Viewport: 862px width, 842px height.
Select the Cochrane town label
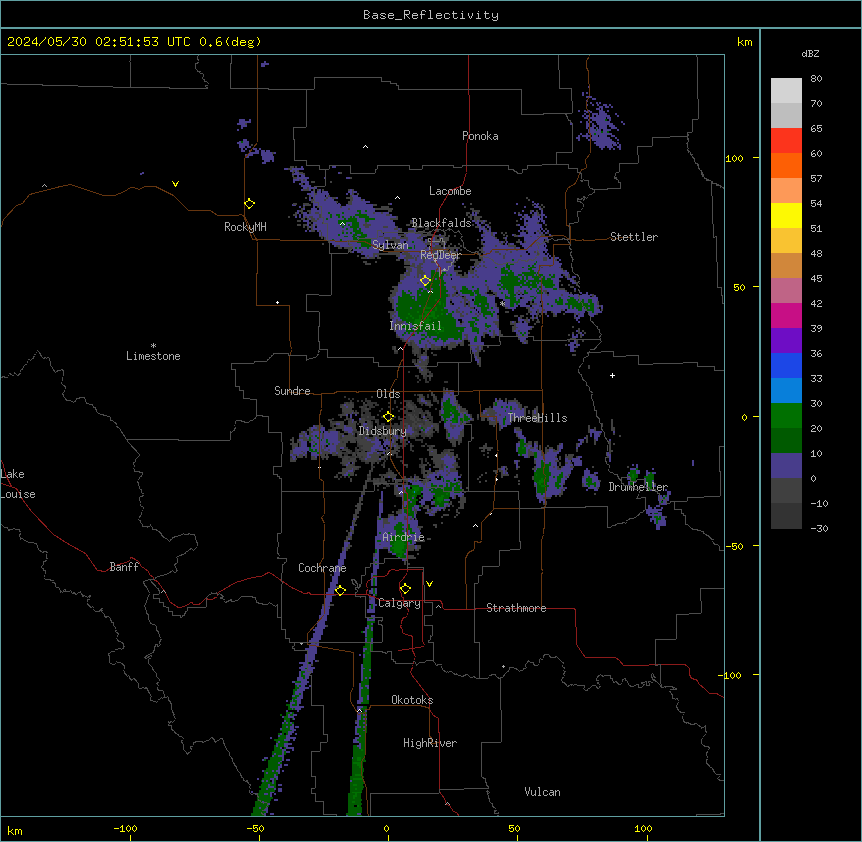point(322,568)
